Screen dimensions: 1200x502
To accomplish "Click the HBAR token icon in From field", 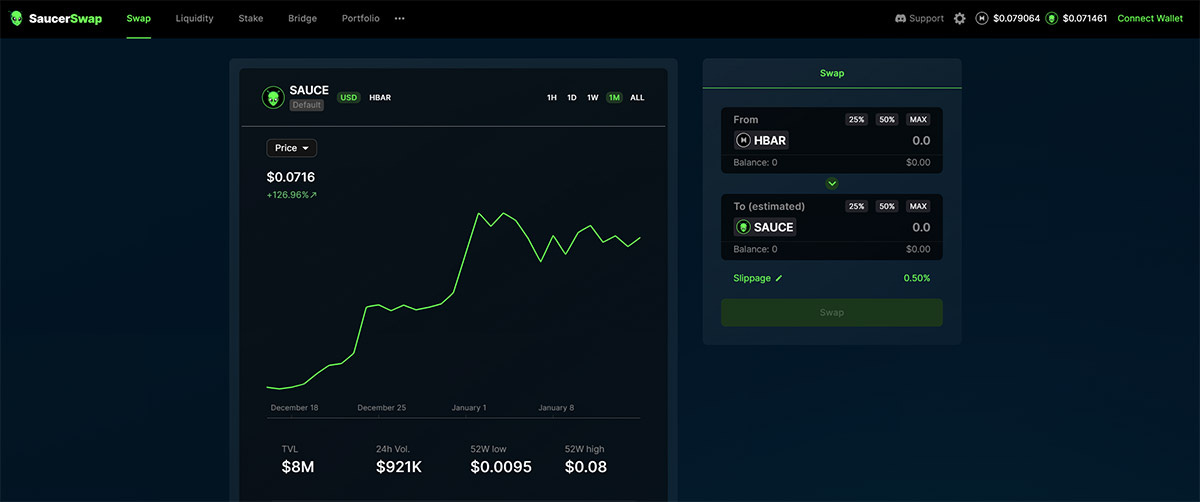I will pyautogui.click(x=743, y=141).
